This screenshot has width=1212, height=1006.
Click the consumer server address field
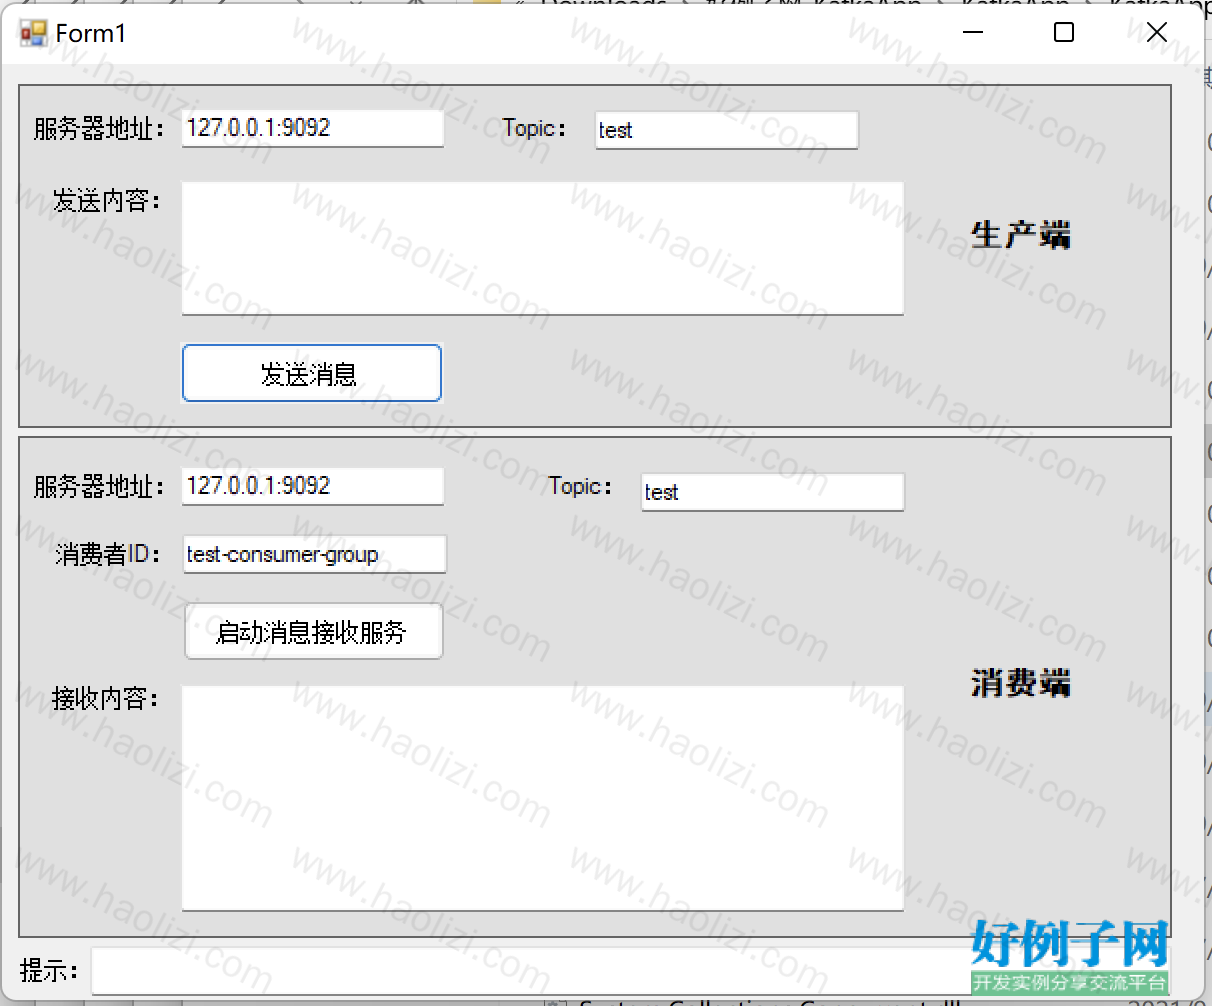(x=312, y=486)
